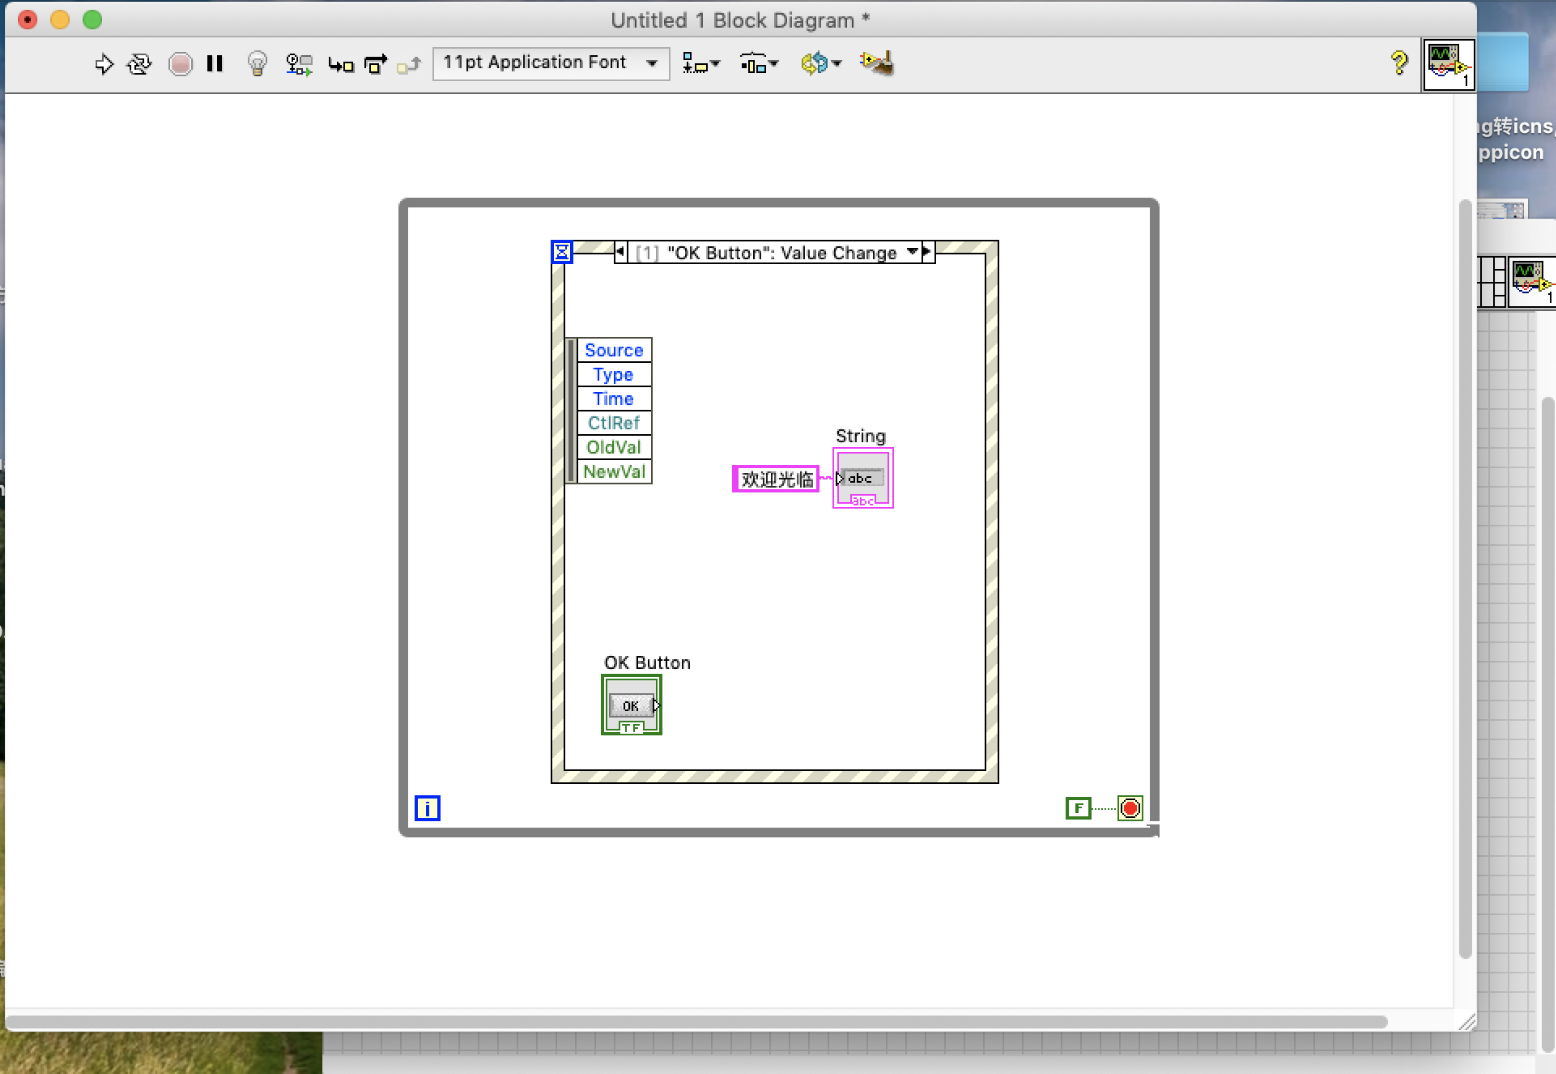Open the 11pt Application Font dropdown
Viewport: 1556px width, 1074px height.
click(x=550, y=63)
